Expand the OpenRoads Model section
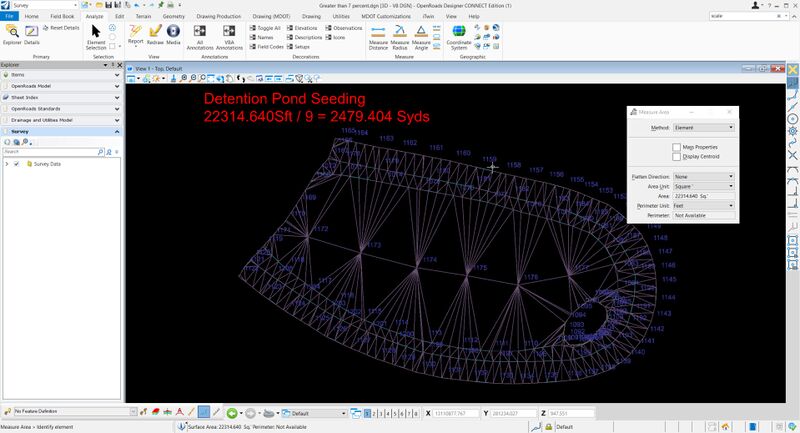This screenshot has height=433, width=800. tap(117, 86)
